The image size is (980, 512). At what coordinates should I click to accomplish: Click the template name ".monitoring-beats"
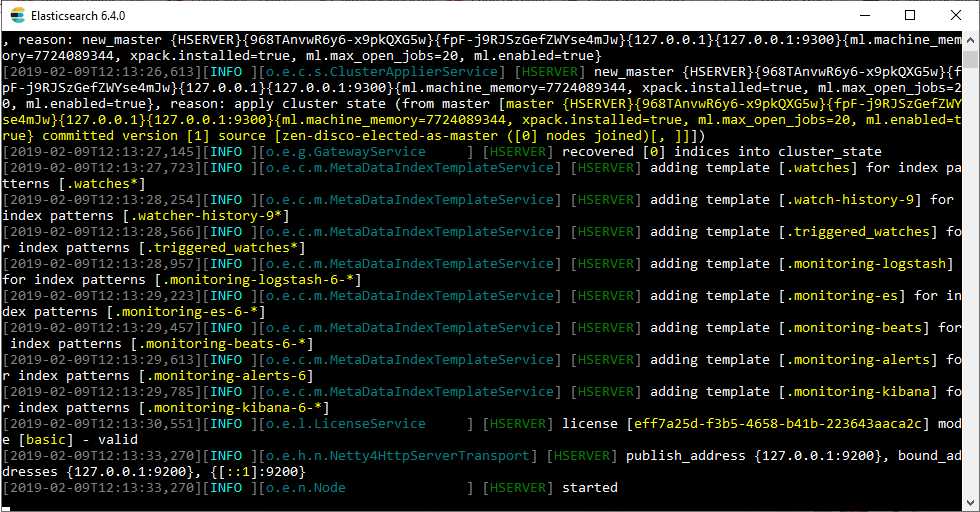[854, 328]
